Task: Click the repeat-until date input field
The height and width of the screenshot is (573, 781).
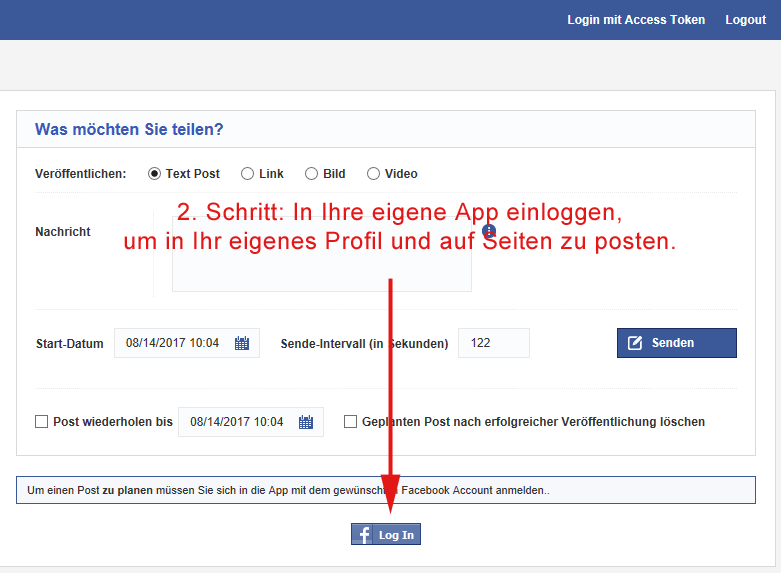Action: coord(238,422)
